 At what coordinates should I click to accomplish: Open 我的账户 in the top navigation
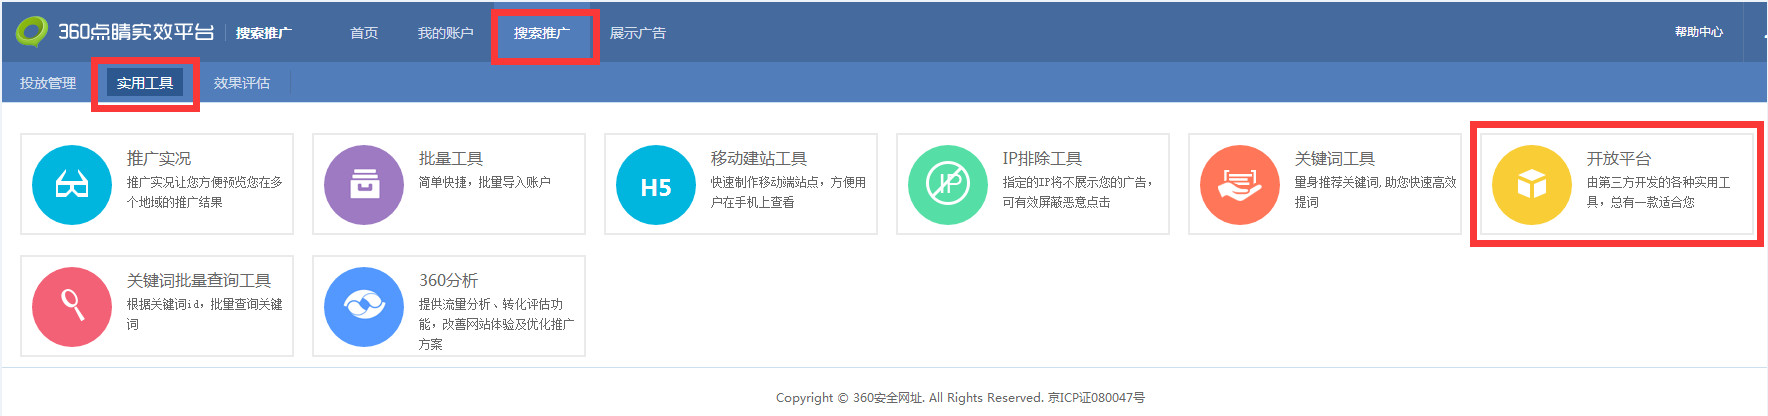tap(446, 33)
